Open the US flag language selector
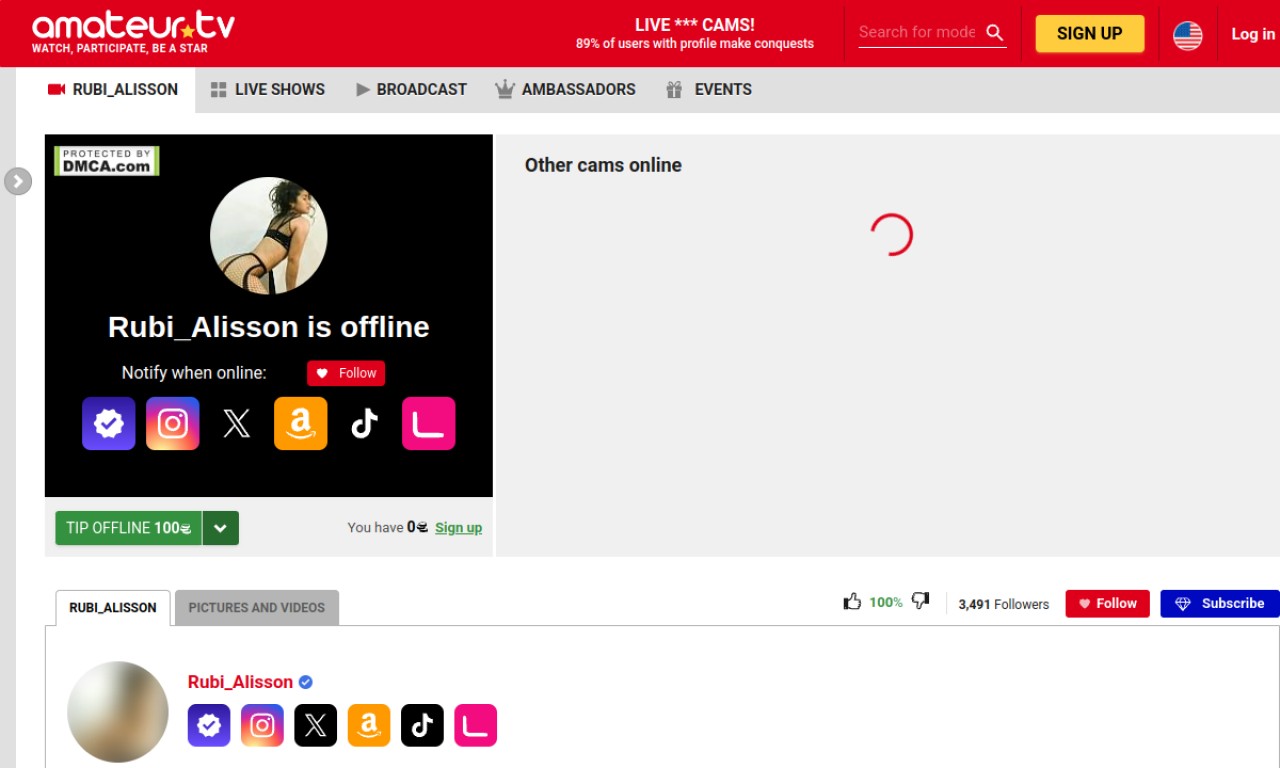The width and height of the screenshot is (1280, 768). coord(1188,35)
